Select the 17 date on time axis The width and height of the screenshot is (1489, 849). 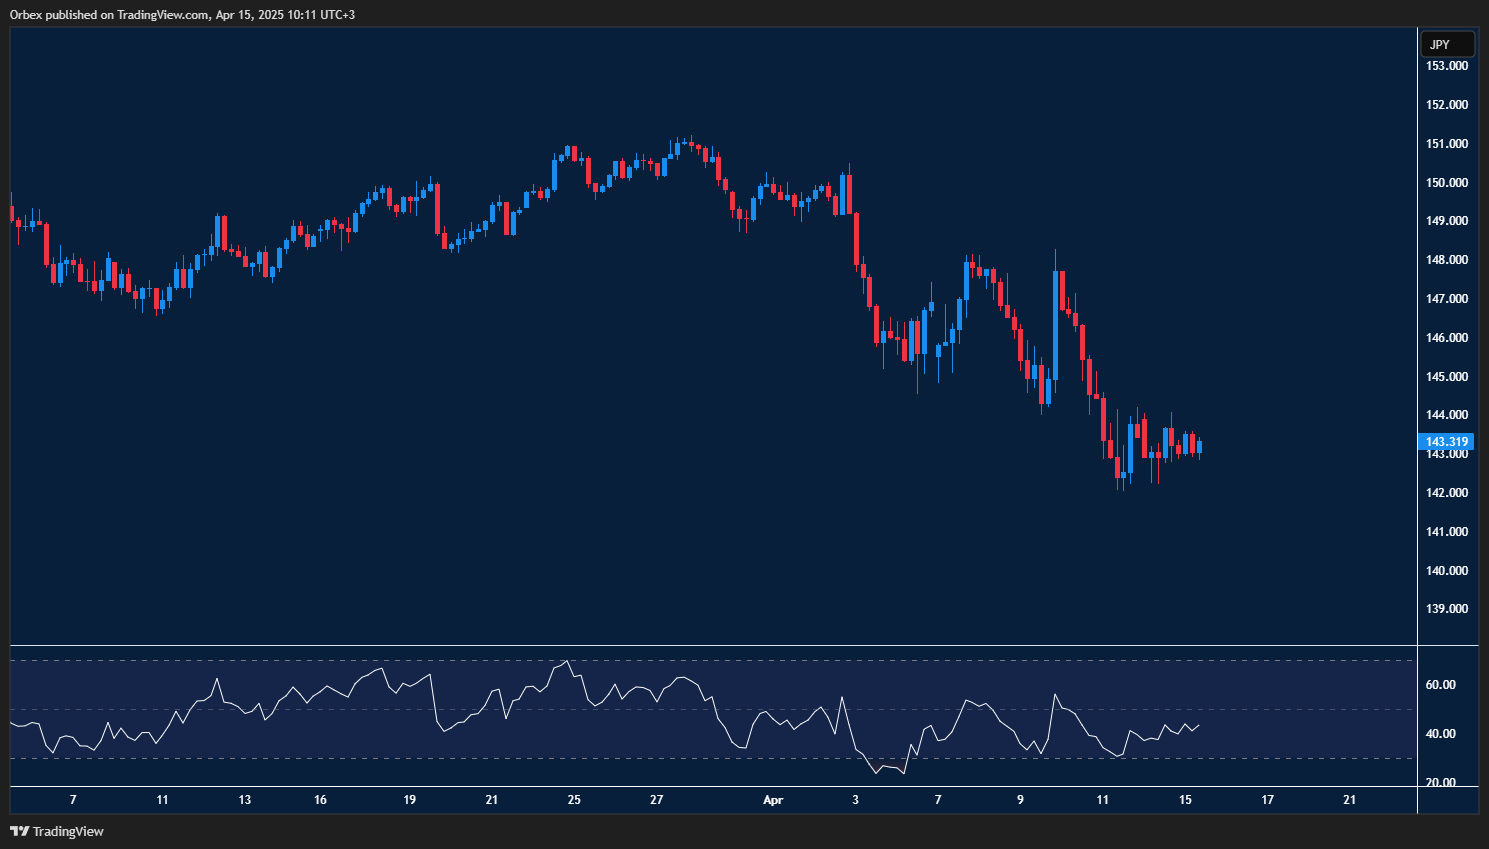tap(1267, 800)
